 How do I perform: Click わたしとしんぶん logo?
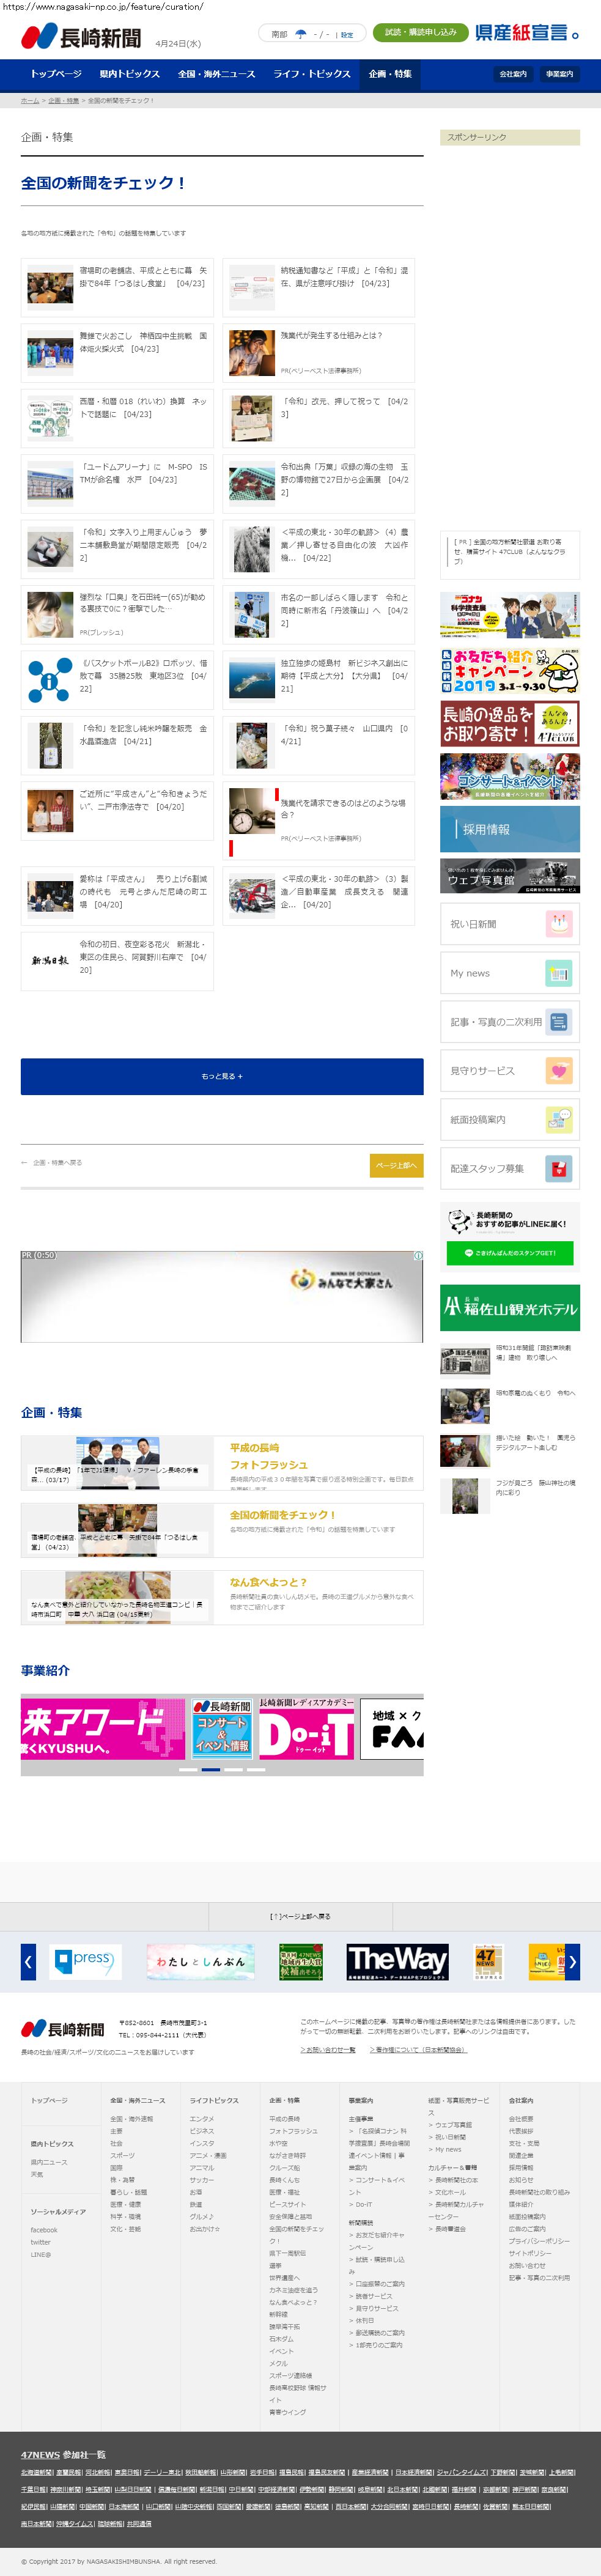(x=200, y=1962)
